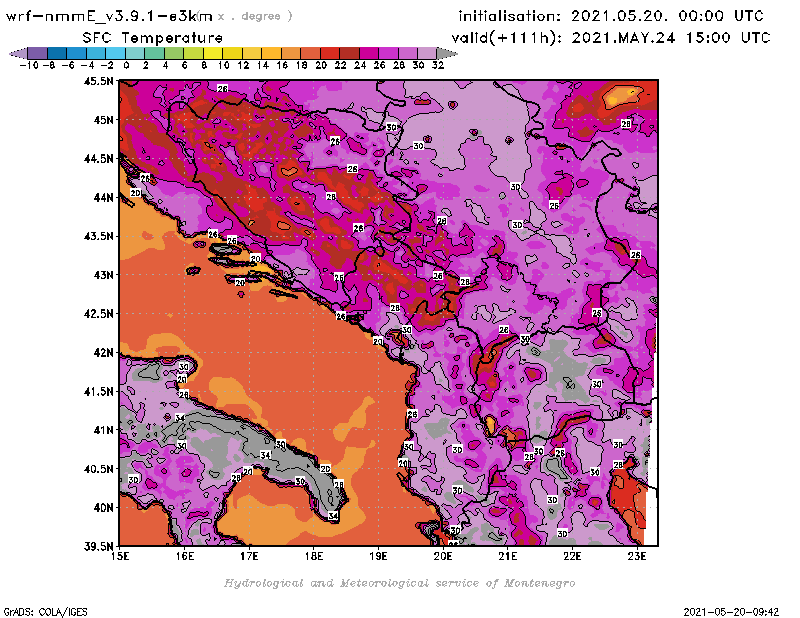
Task: Click the "41.5N" latitude label
Action: coord(98,391)
